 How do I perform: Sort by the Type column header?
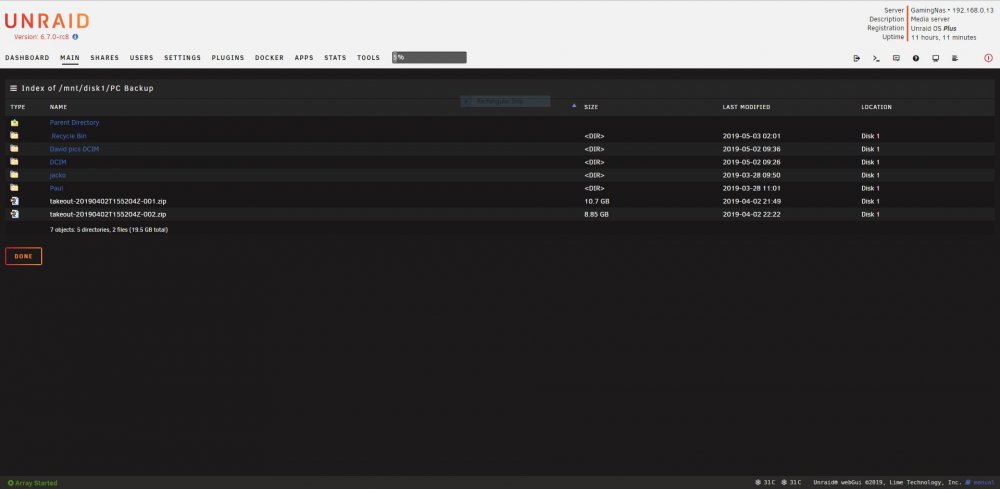point(18,107)
